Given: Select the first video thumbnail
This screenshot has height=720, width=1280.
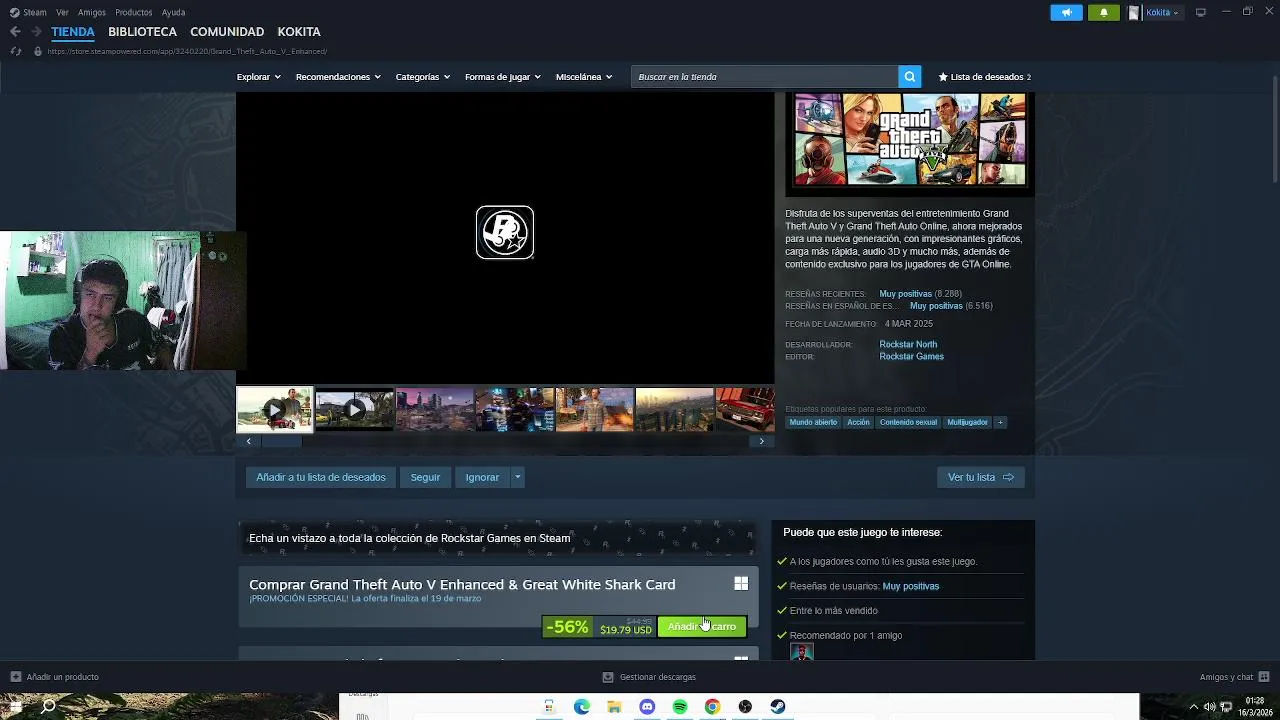Looking at the screenshot, I should tap(274, 410).
